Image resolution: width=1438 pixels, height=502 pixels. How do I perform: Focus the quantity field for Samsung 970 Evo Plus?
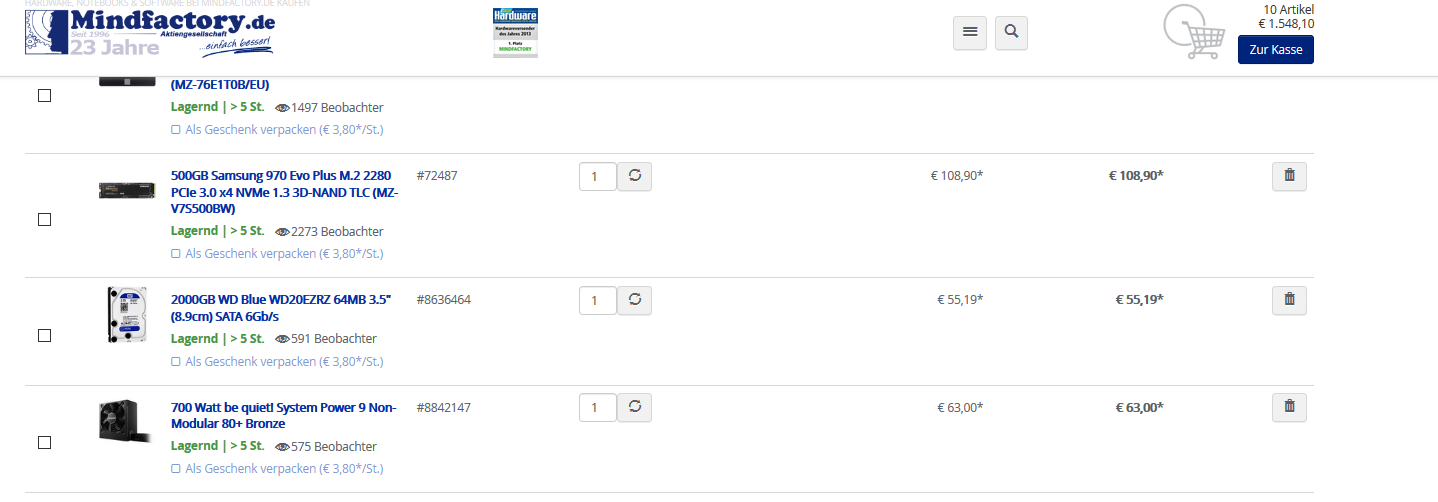pyautogui.click(x=598, y=176)
